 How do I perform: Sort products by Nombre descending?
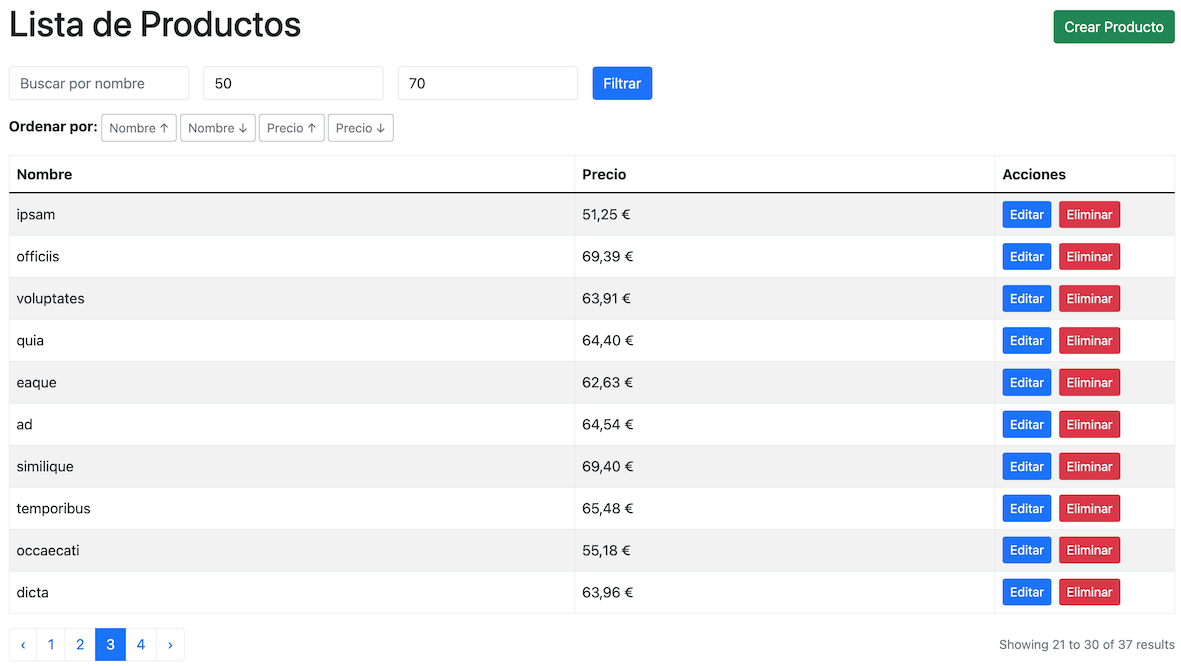click(217, 127)
